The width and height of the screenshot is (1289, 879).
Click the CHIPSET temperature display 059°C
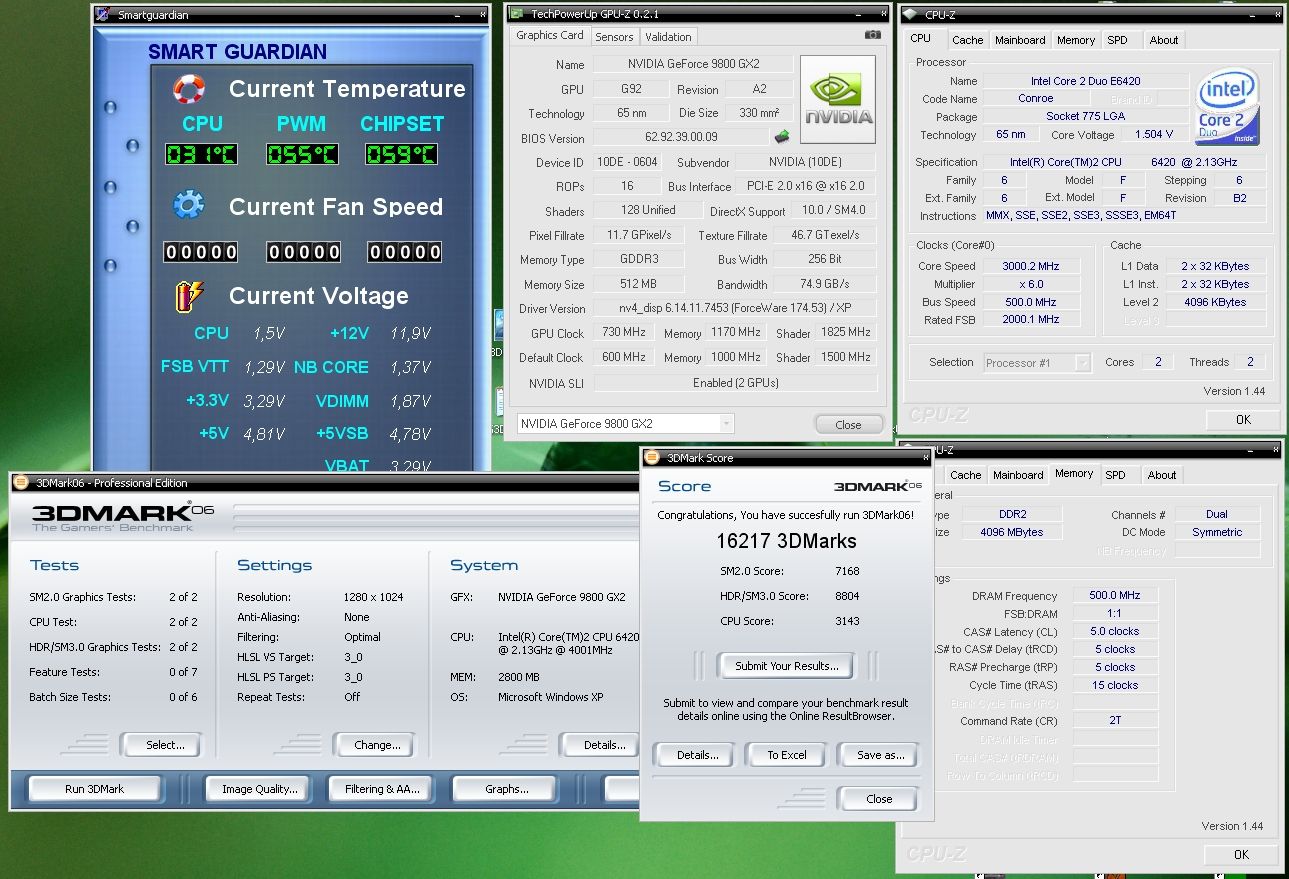402,155
